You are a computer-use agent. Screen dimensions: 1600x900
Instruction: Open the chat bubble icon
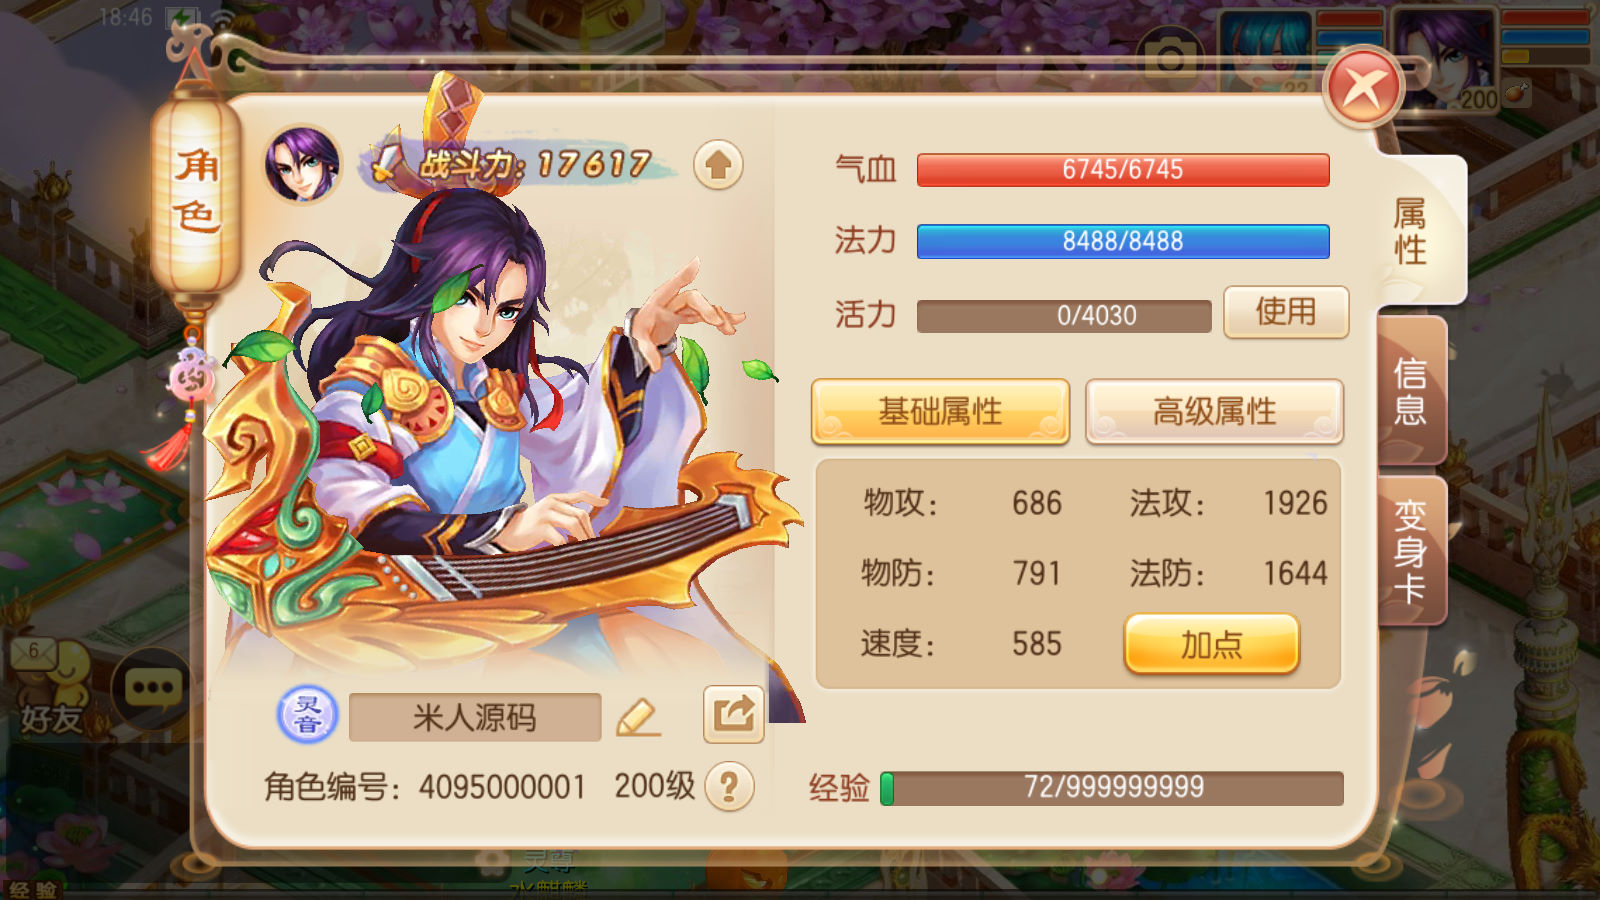pyautogui.click(x=152, y=688)
